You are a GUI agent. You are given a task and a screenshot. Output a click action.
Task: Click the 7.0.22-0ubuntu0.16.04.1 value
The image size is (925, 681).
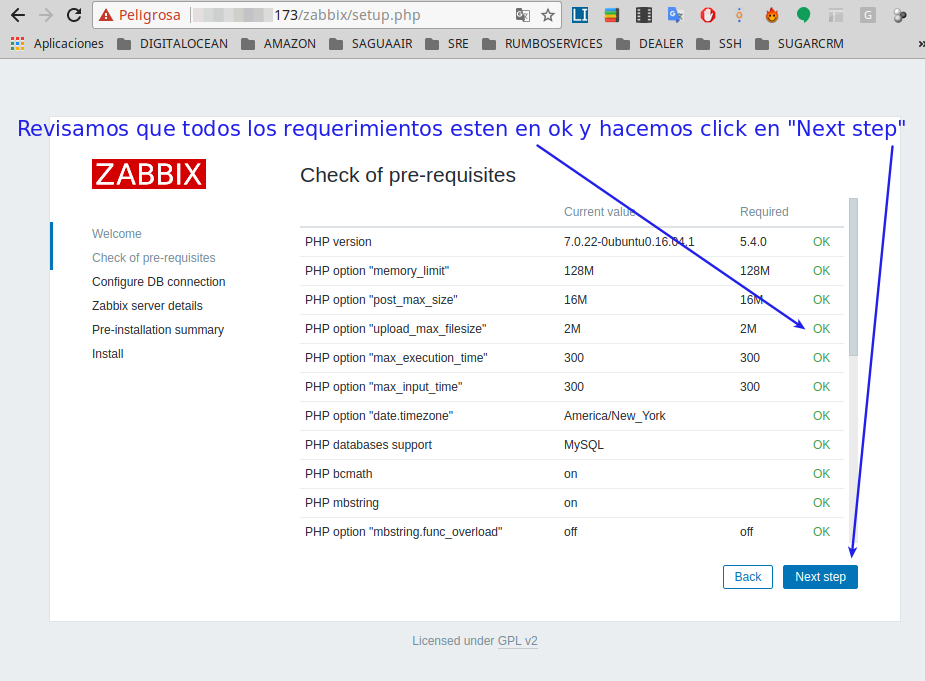[629, 241]
